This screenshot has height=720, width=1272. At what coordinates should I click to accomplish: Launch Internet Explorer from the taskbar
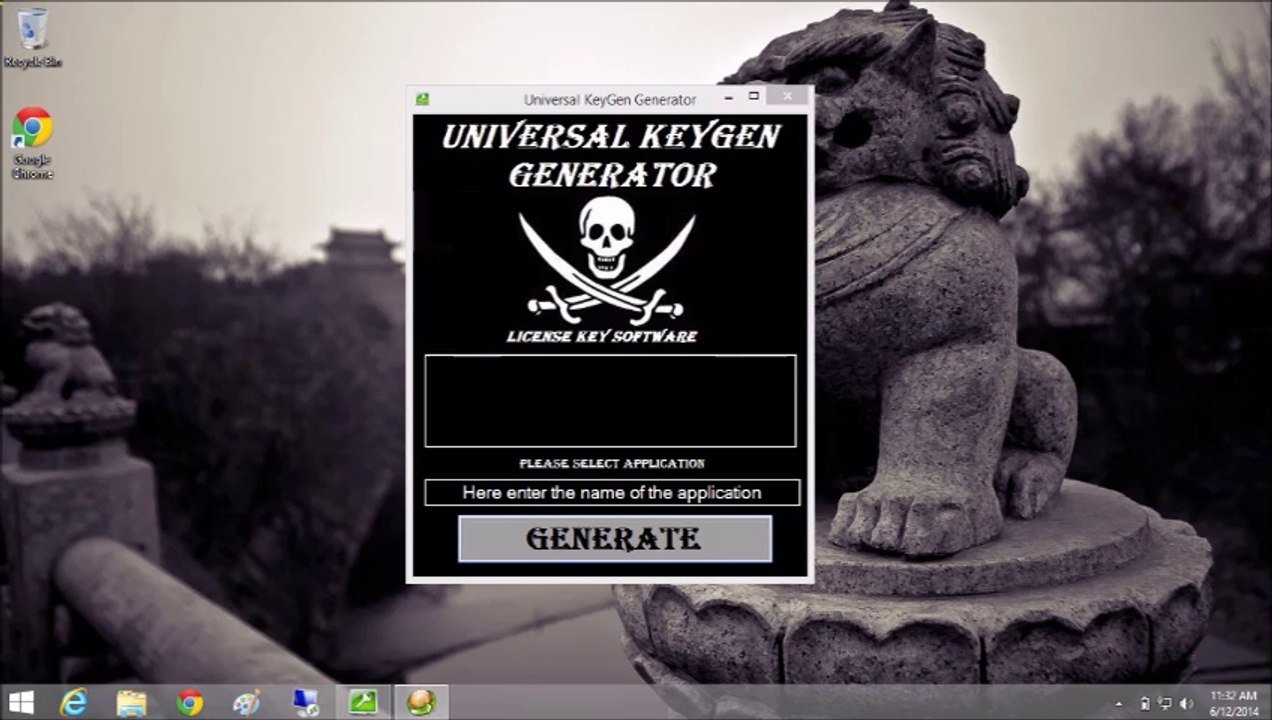[x=73, y=703]
